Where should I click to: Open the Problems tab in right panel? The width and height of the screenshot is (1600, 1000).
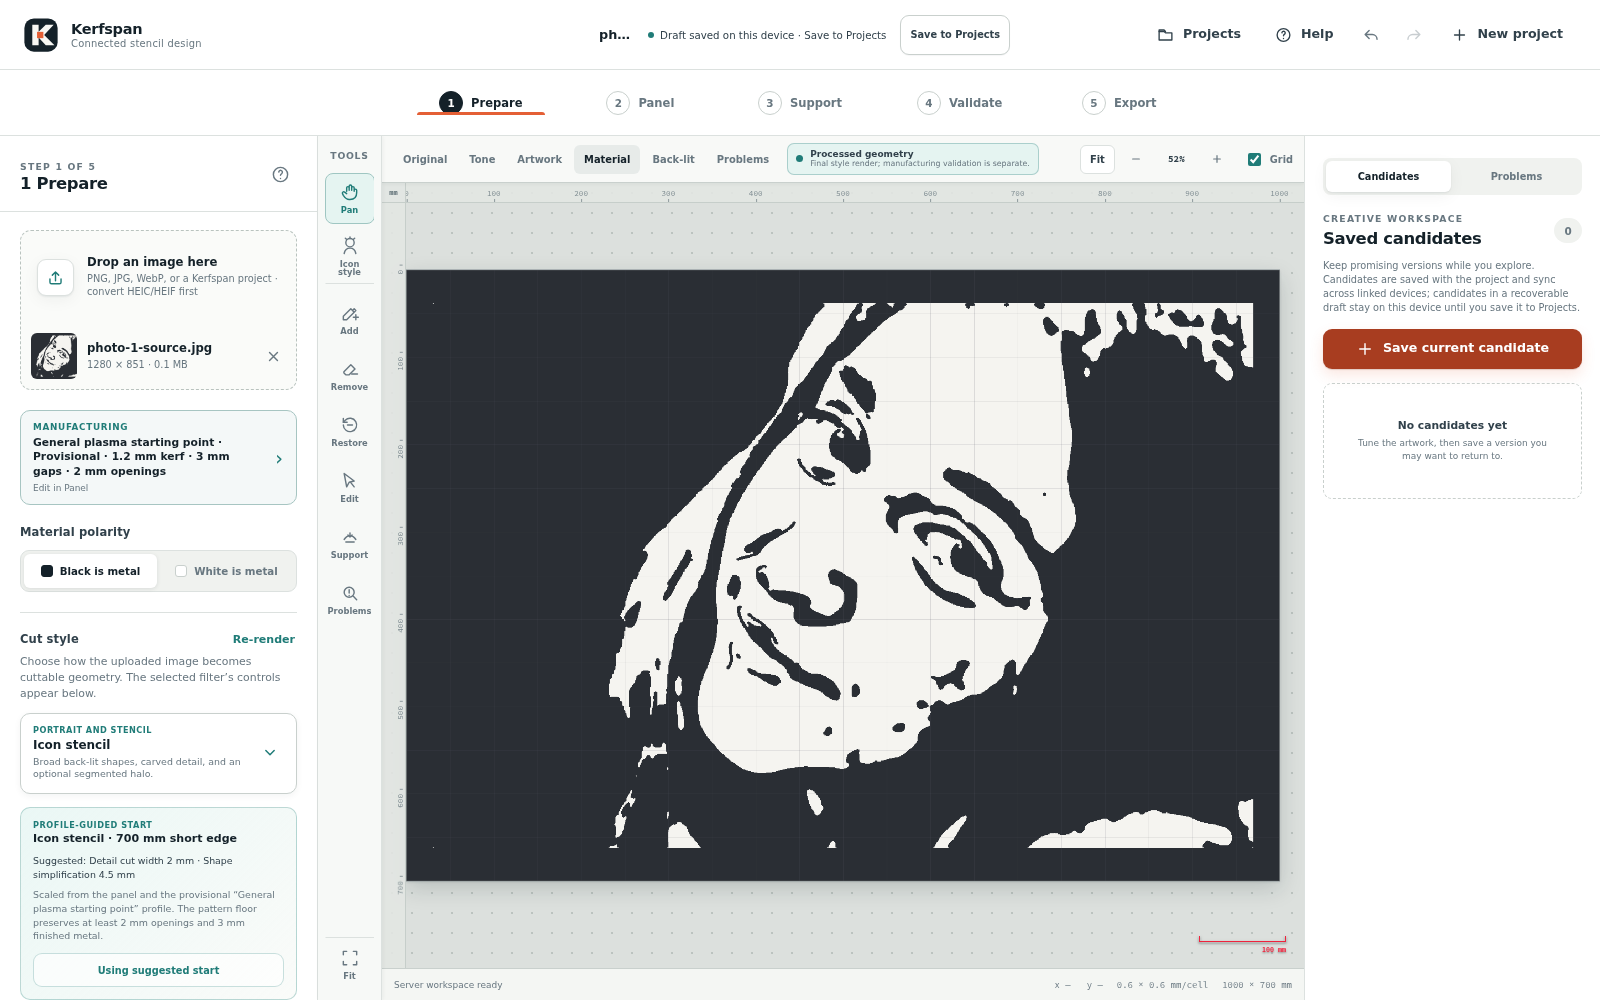(x=1516, y=176)
